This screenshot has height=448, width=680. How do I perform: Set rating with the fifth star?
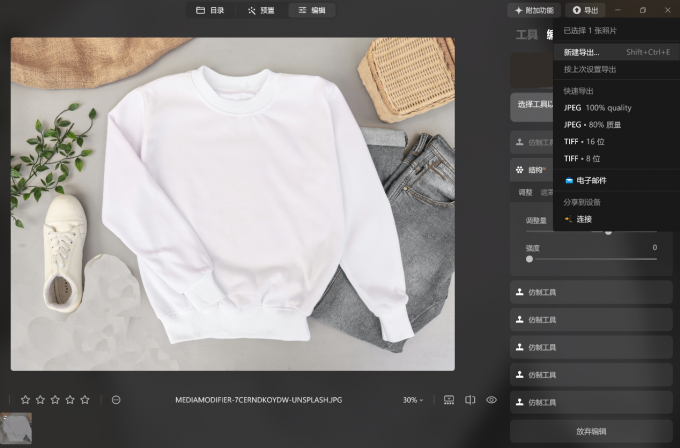pos(85,400)
